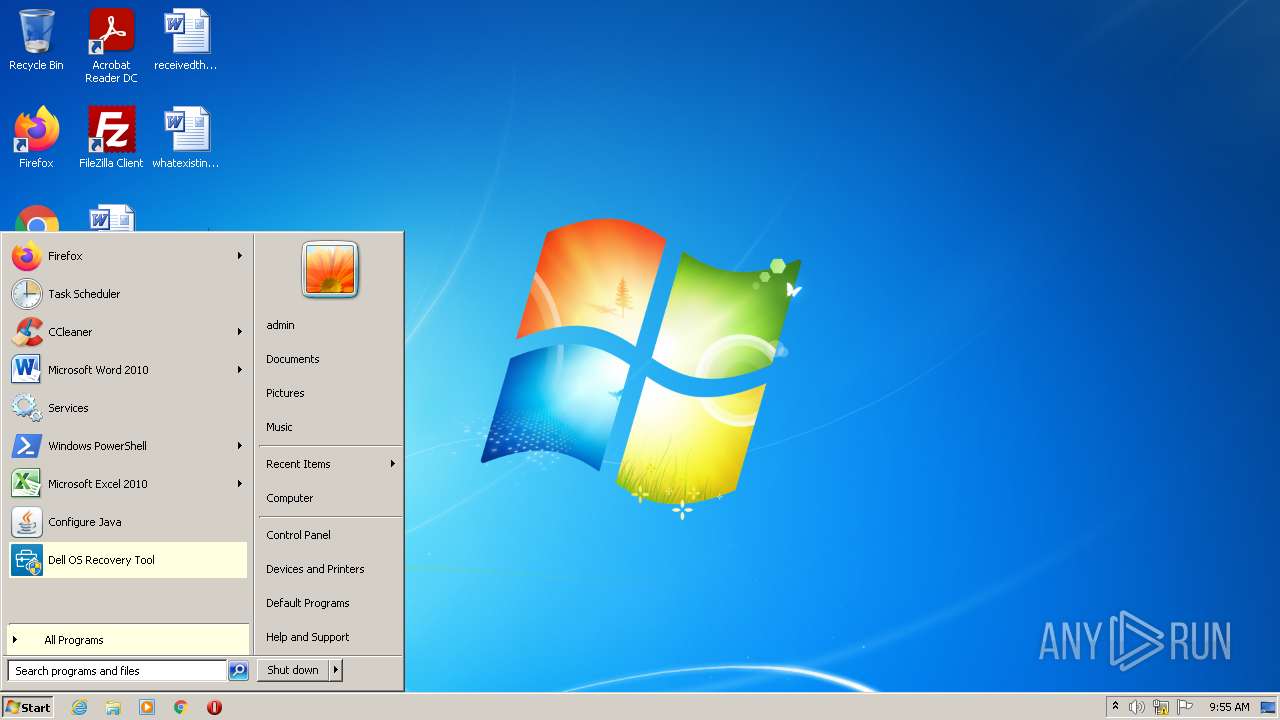Screen dimensions: 1280x720
Task: Launch Firefox from the desktop shortcut
Action: (x=36, y=138)
